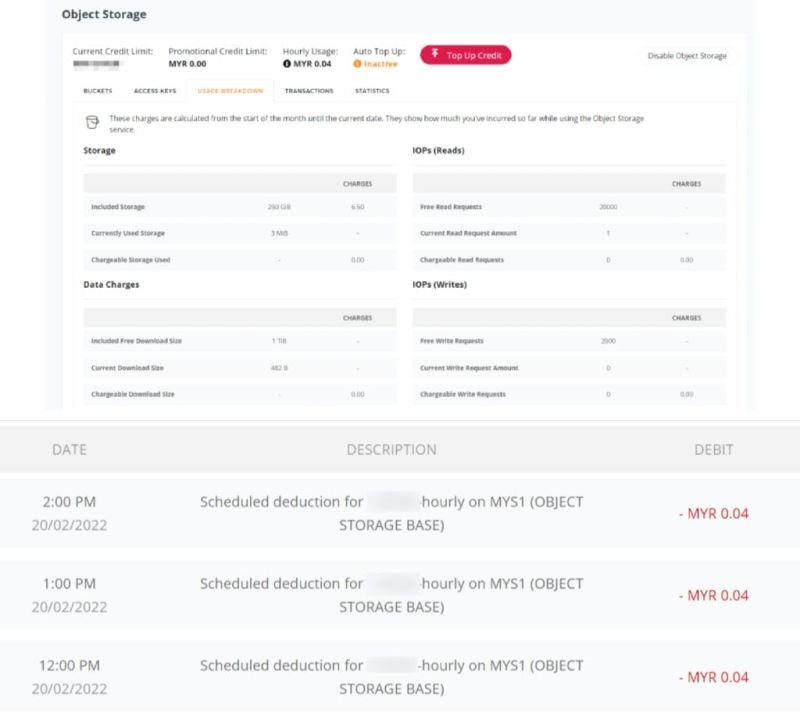This screenshot has width=800, height=725.
Task: Click the storage box icon beside the charges notice
Action: point(91,121)
